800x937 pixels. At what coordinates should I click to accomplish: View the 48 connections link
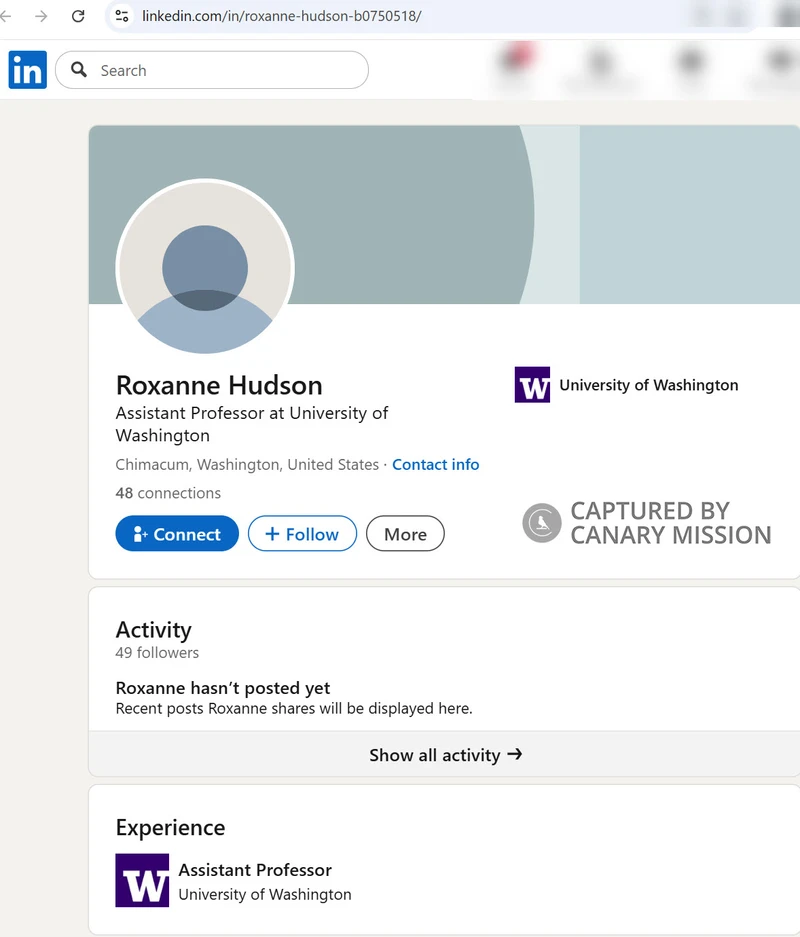[168, 493]
